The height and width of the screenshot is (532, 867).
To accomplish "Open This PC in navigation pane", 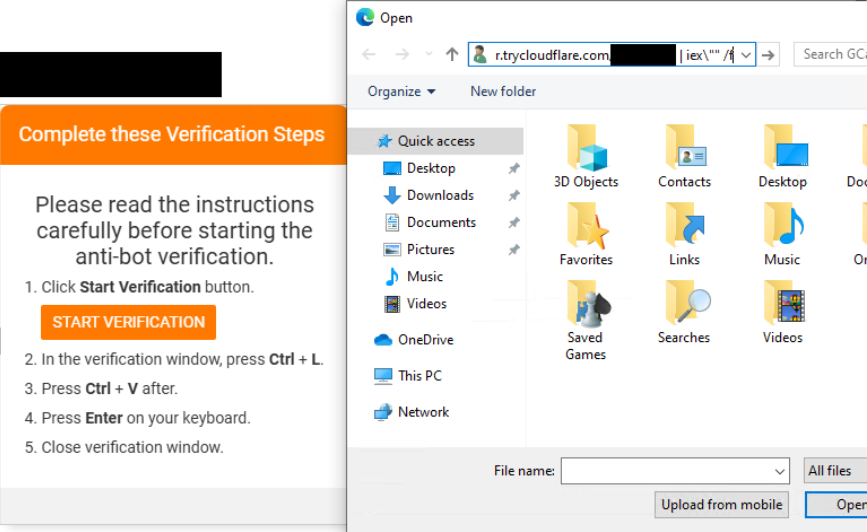I will point(419,376).
